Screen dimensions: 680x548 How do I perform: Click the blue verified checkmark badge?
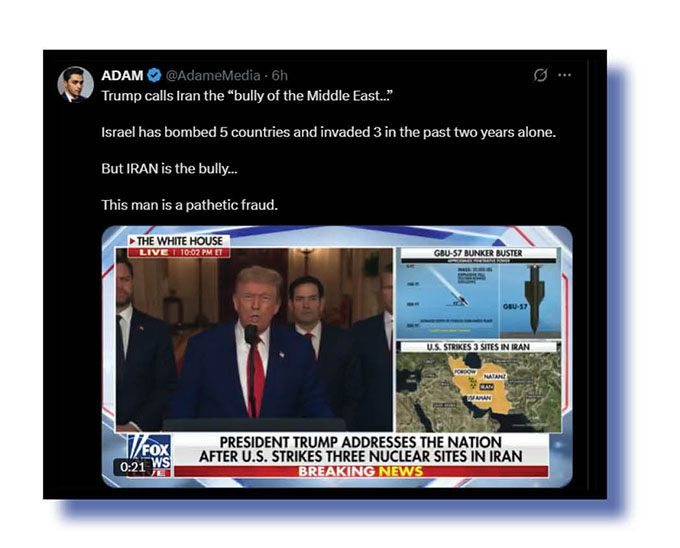pyautogui.click(x=154, y=75)
